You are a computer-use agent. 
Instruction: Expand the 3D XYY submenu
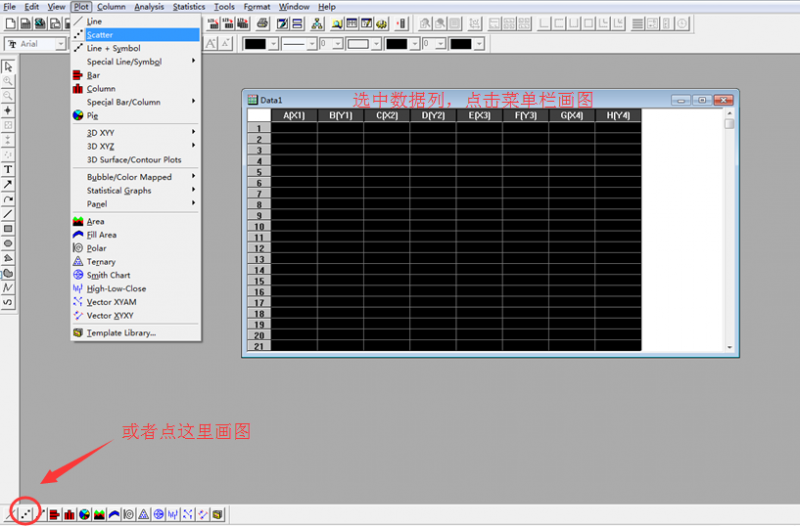click(135, 132)
